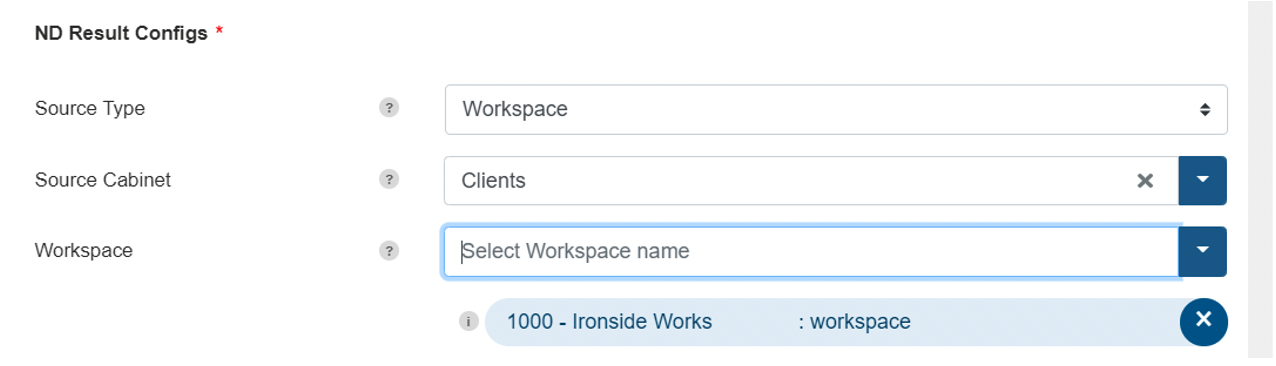Select the 1000 - Ironside Works chip text

pos(610,322)
